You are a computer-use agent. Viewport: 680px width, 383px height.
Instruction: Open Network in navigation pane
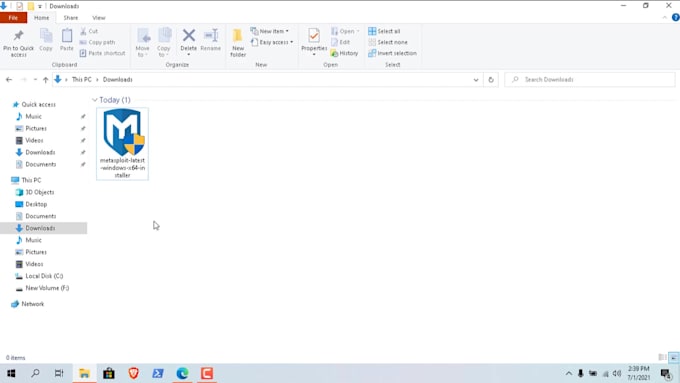coord(33,304)
